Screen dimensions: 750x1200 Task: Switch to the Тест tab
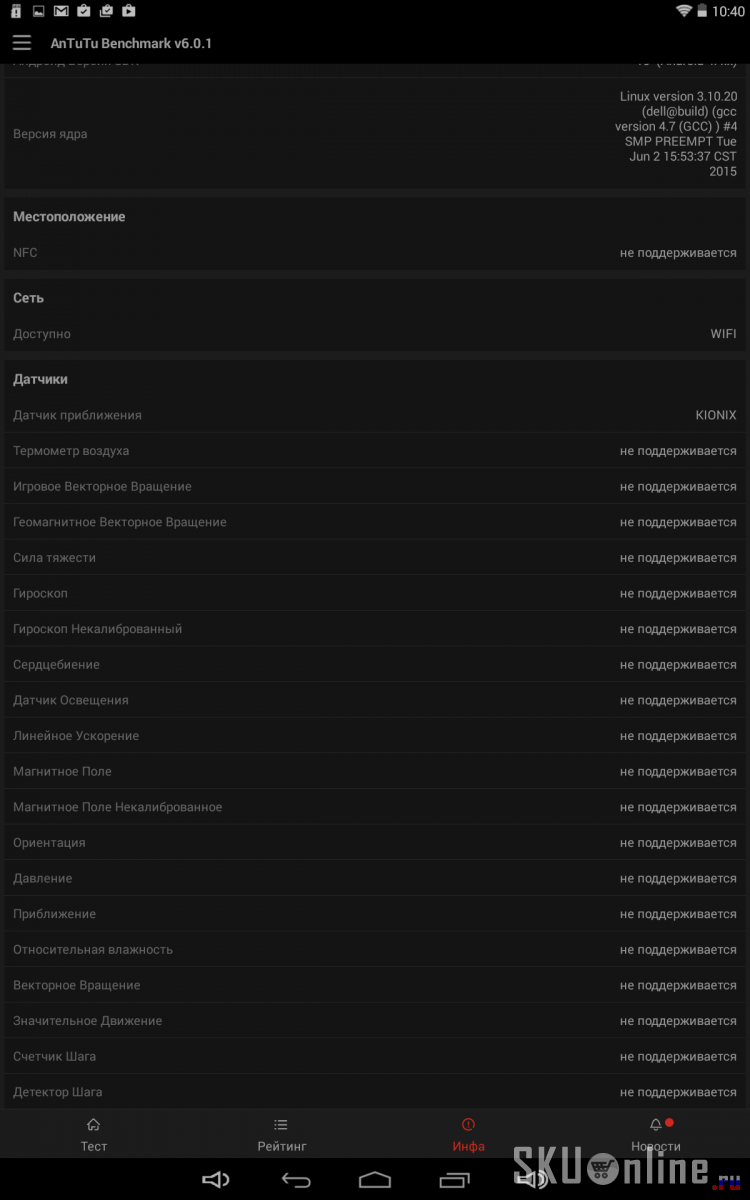[x=94, y=1135]
